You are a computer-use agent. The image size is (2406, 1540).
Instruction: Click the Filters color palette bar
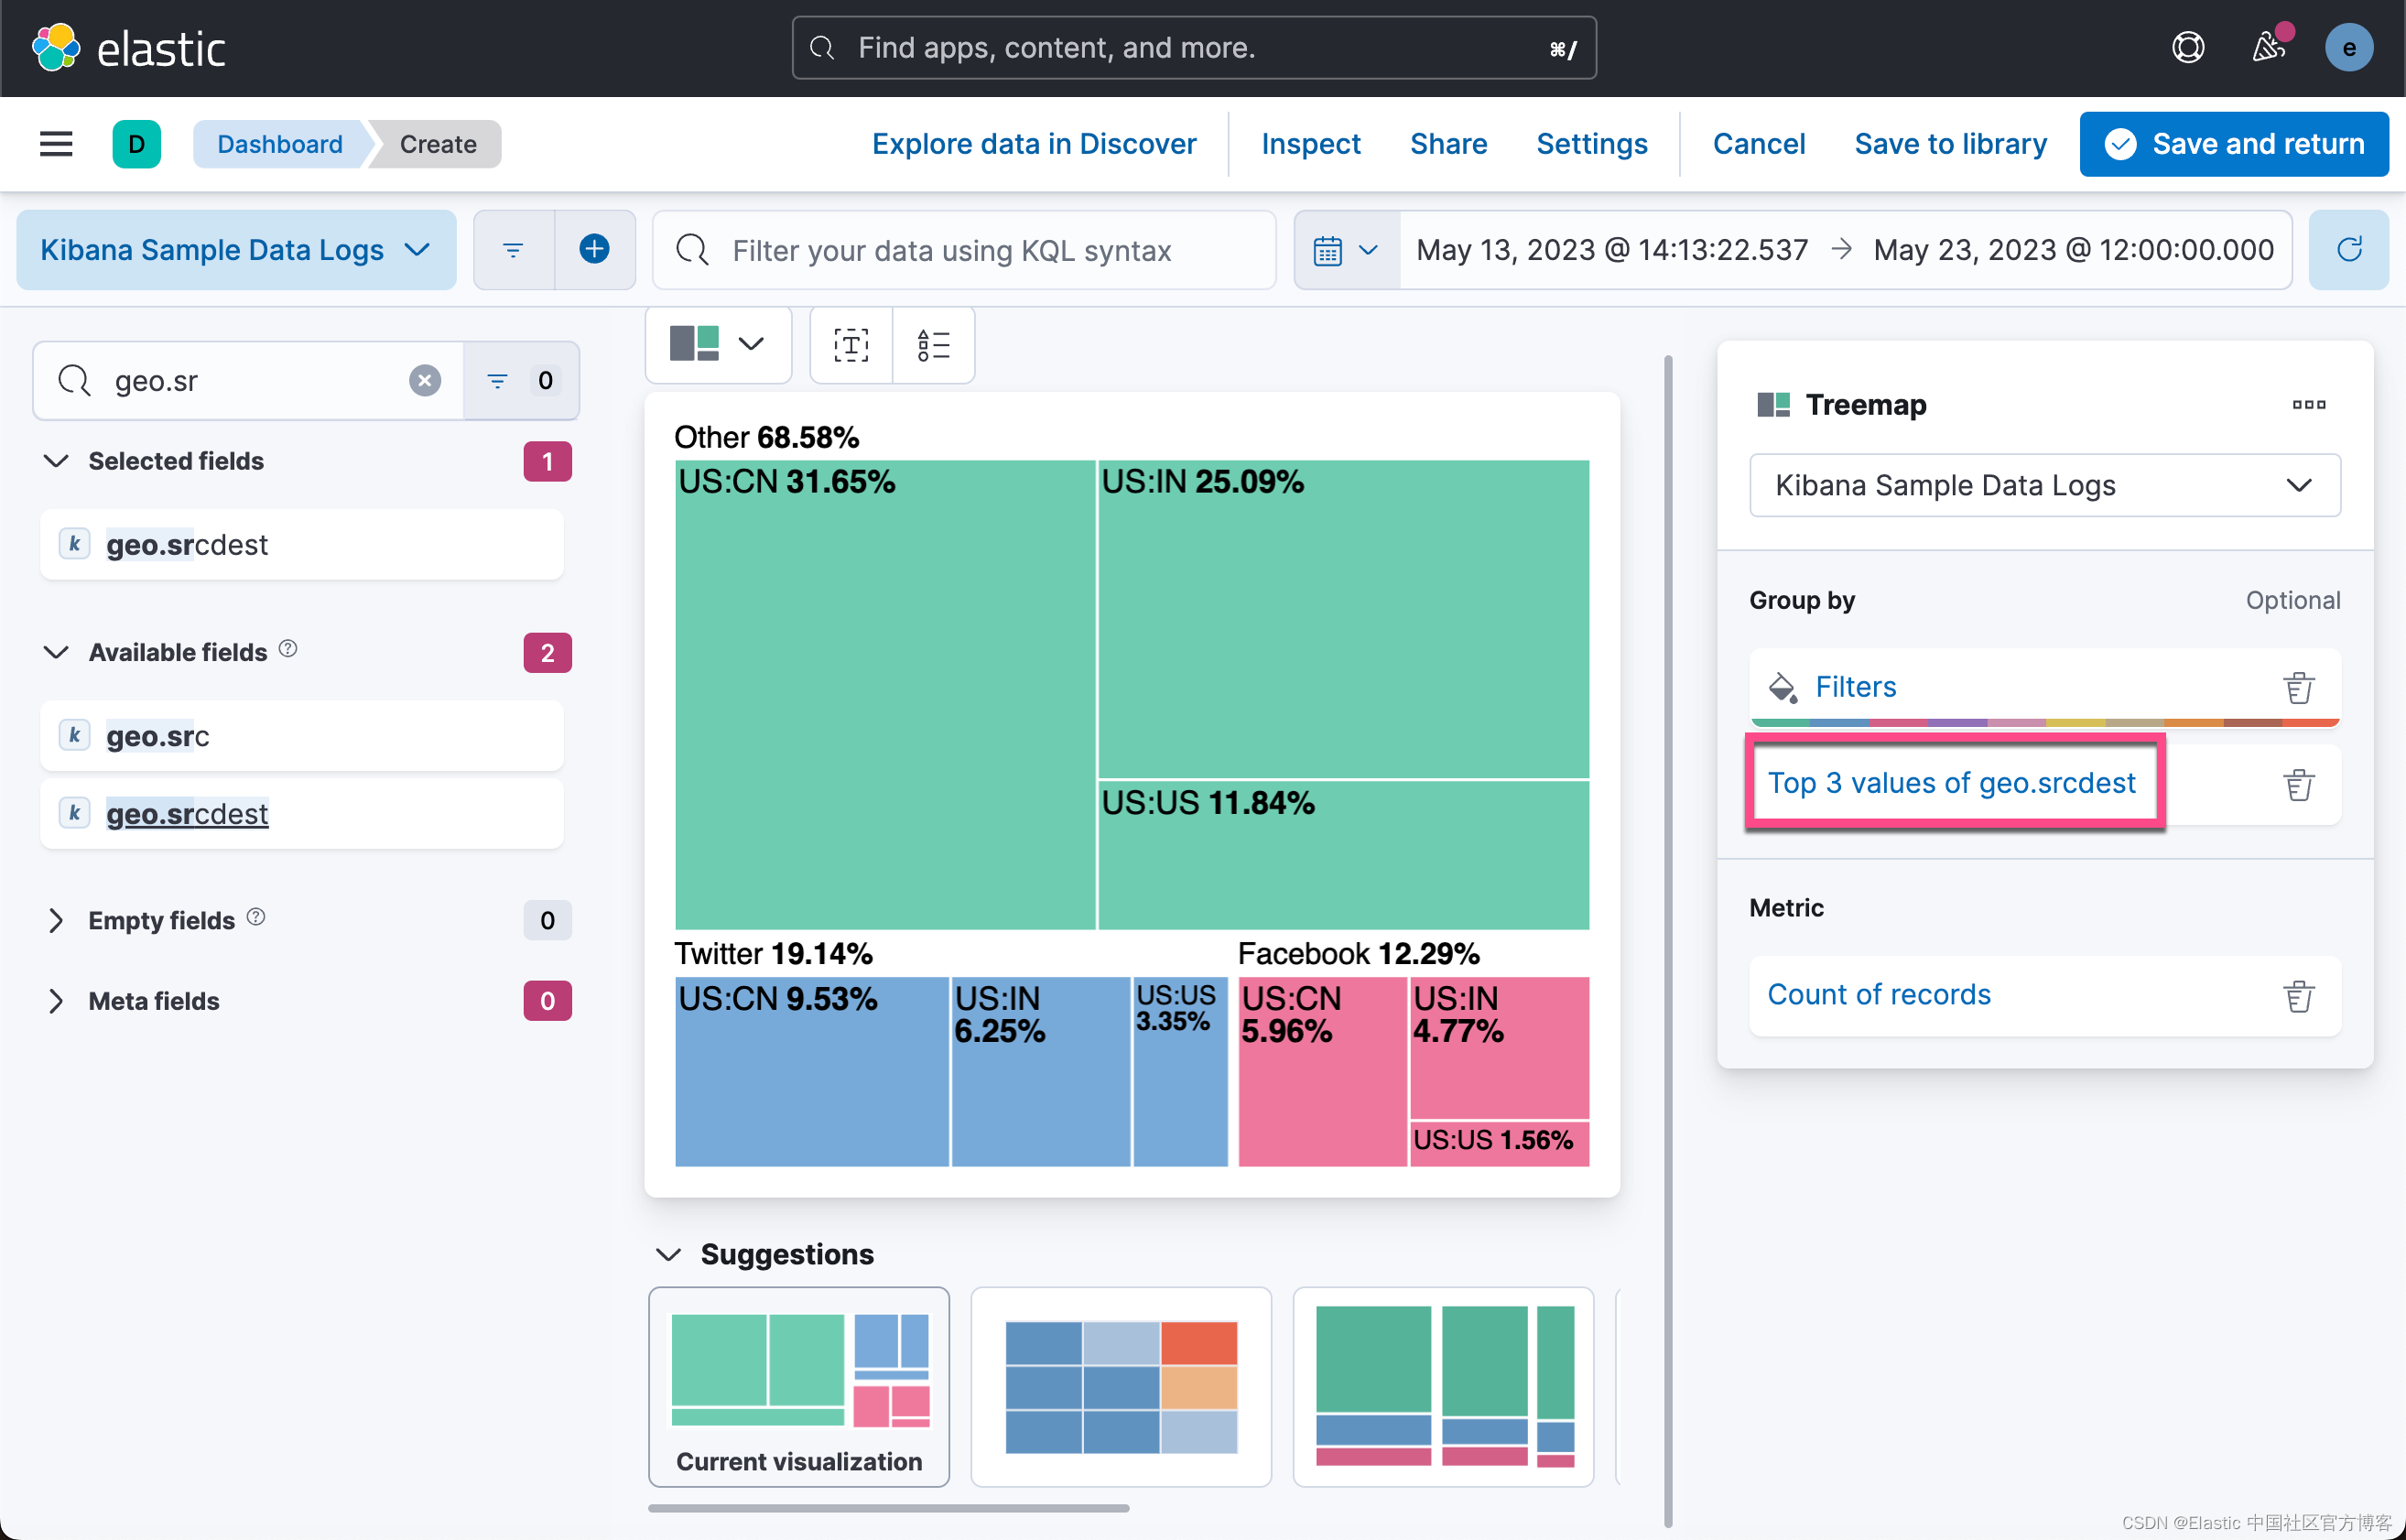point(2044,722)
